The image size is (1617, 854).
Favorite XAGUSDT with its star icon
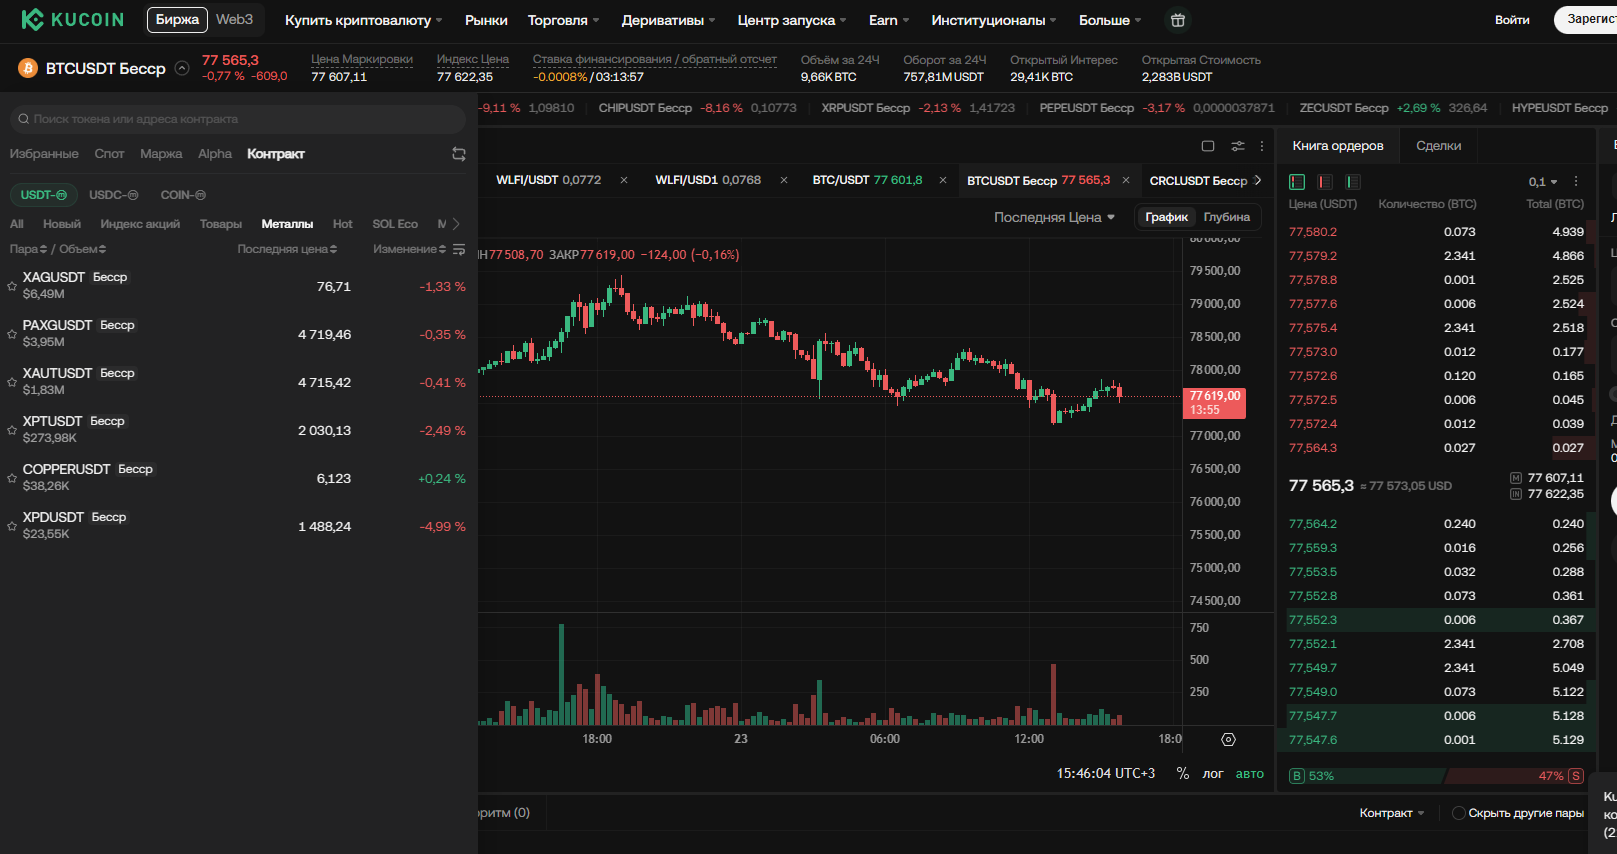(12, 286)
